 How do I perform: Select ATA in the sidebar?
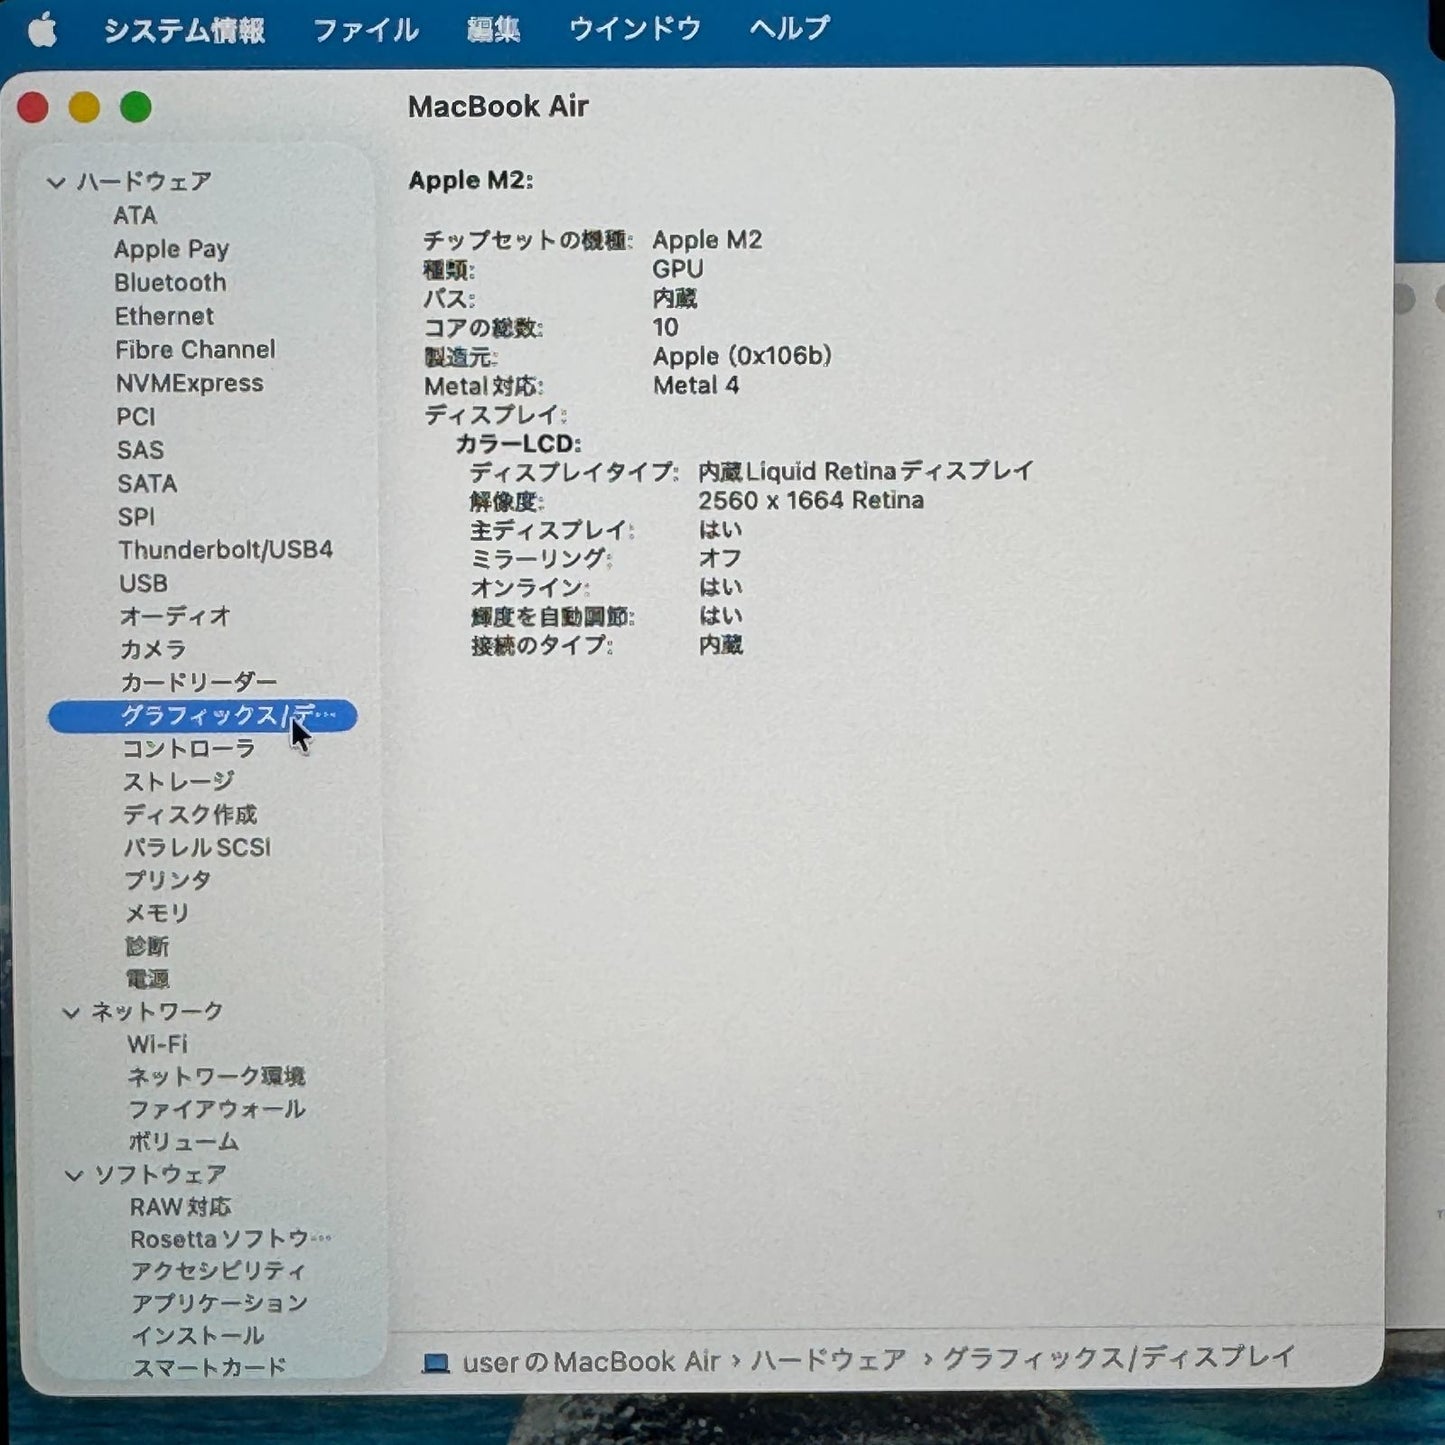135,216
